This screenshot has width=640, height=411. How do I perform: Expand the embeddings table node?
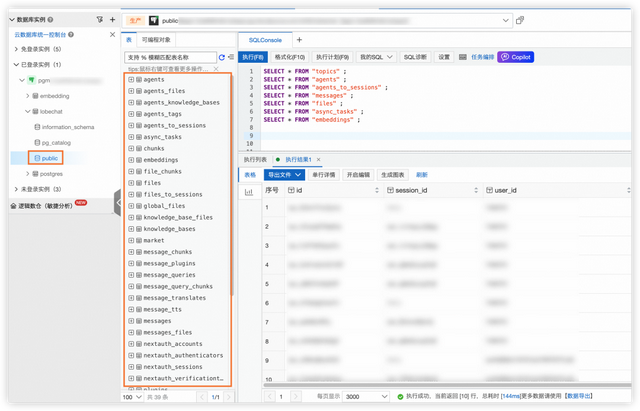(131, 160)
